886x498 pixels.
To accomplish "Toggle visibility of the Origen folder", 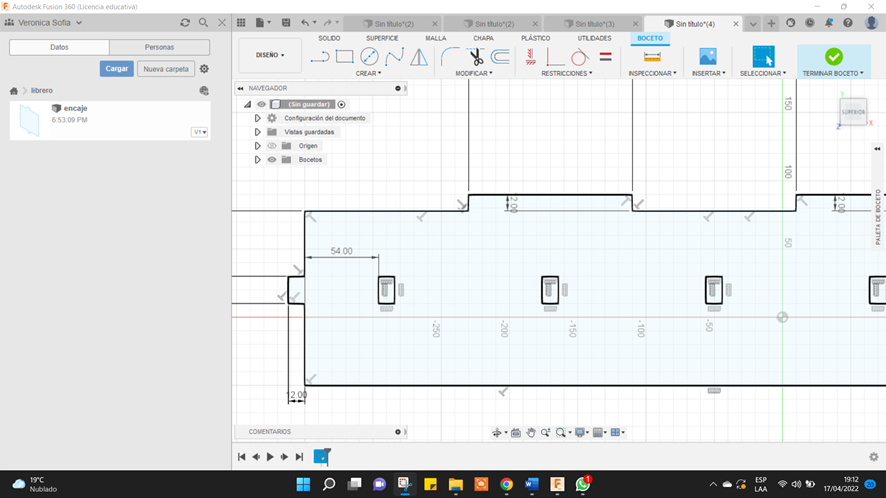I will 272,146.
